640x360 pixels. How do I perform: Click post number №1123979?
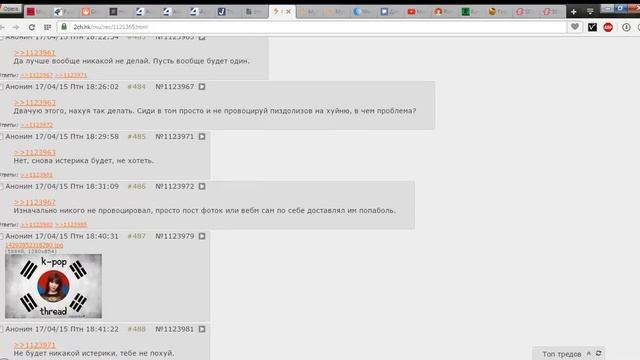click(x=175, y=236)
